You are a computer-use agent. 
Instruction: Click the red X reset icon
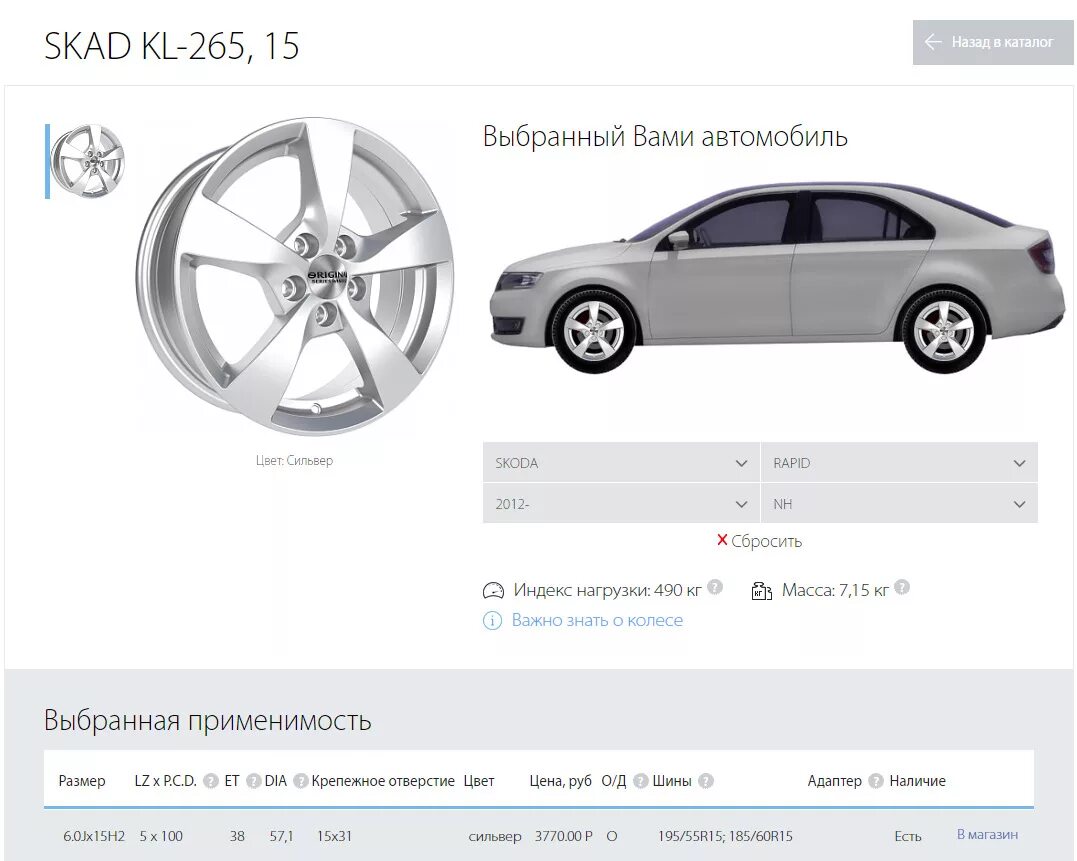tap(722, 540)
